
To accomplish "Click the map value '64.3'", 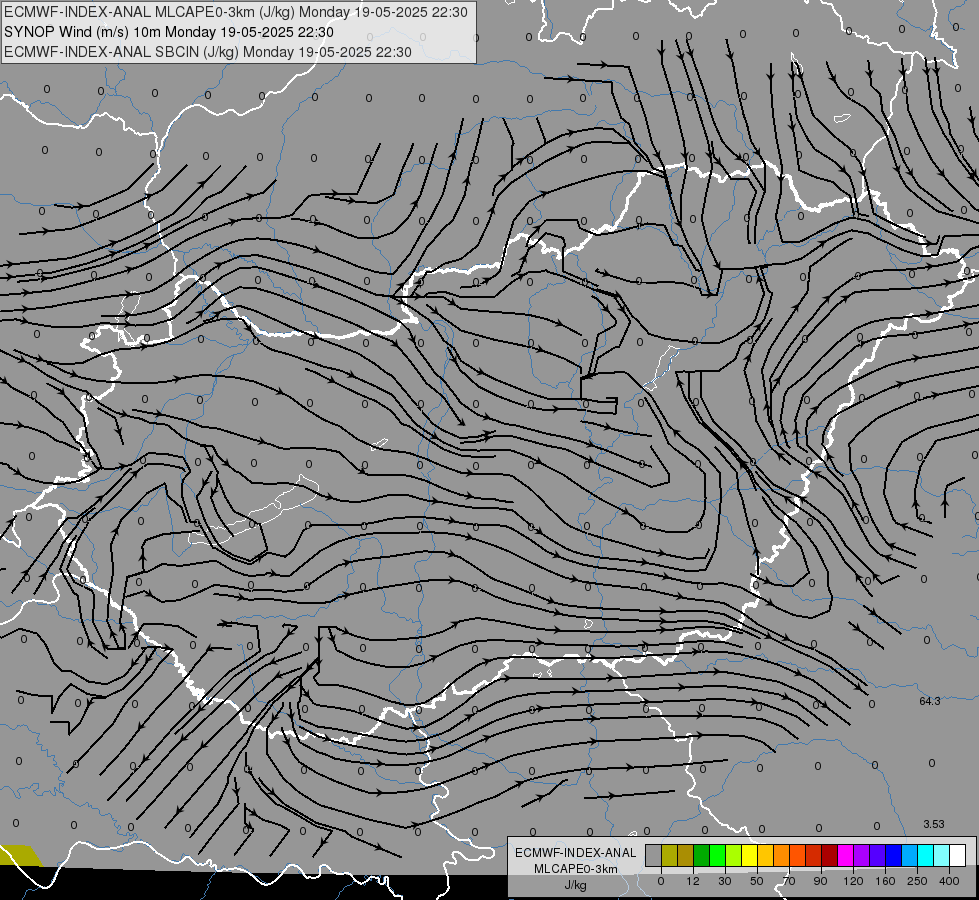I will point(929,701).
